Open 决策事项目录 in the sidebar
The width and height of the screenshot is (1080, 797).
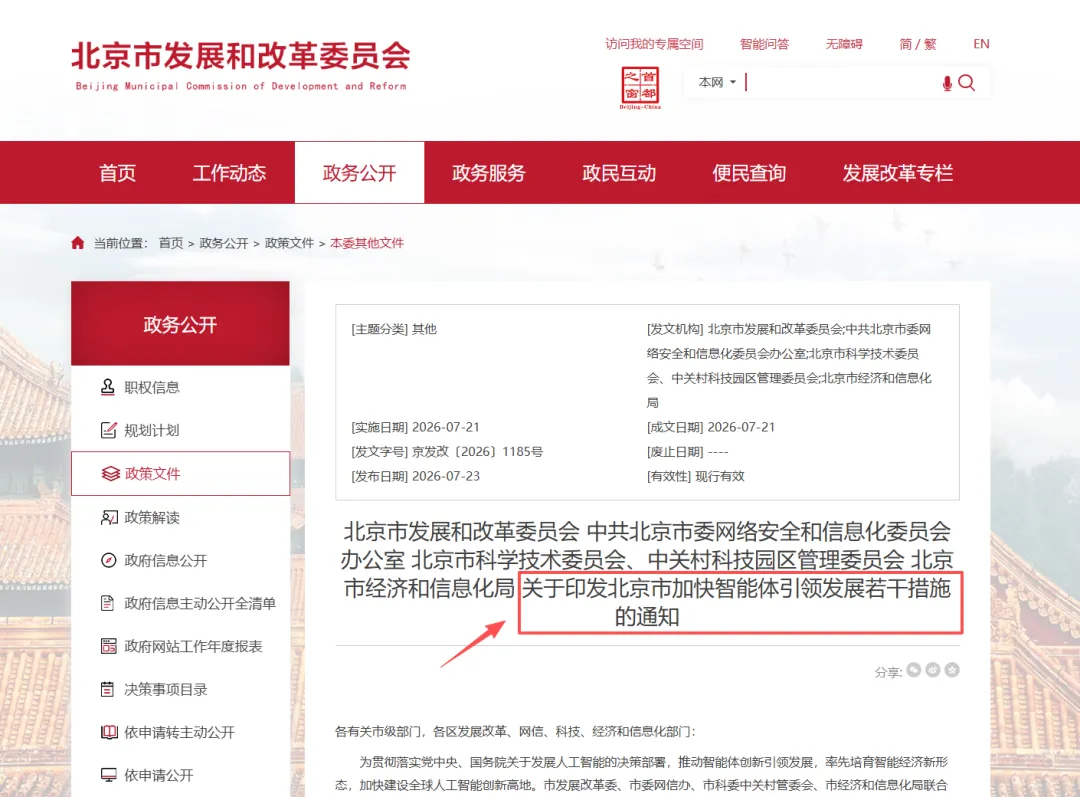click(x=165, y=690)
